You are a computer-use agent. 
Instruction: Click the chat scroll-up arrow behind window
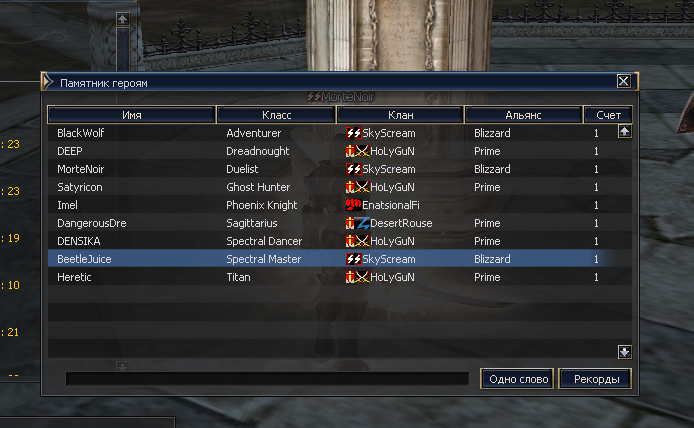[123, 19]
